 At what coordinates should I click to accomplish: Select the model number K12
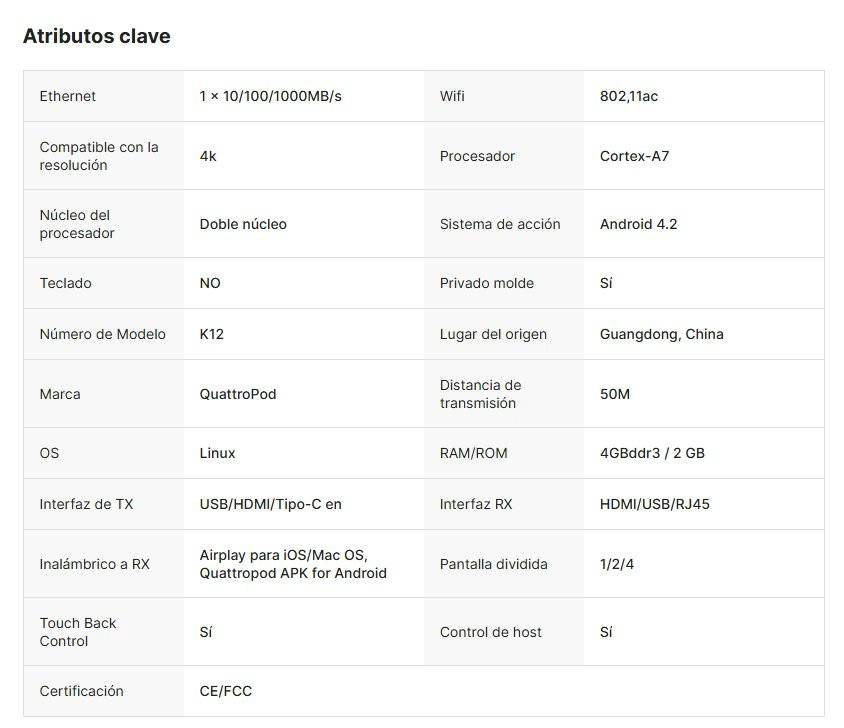(x=212, y=334)
